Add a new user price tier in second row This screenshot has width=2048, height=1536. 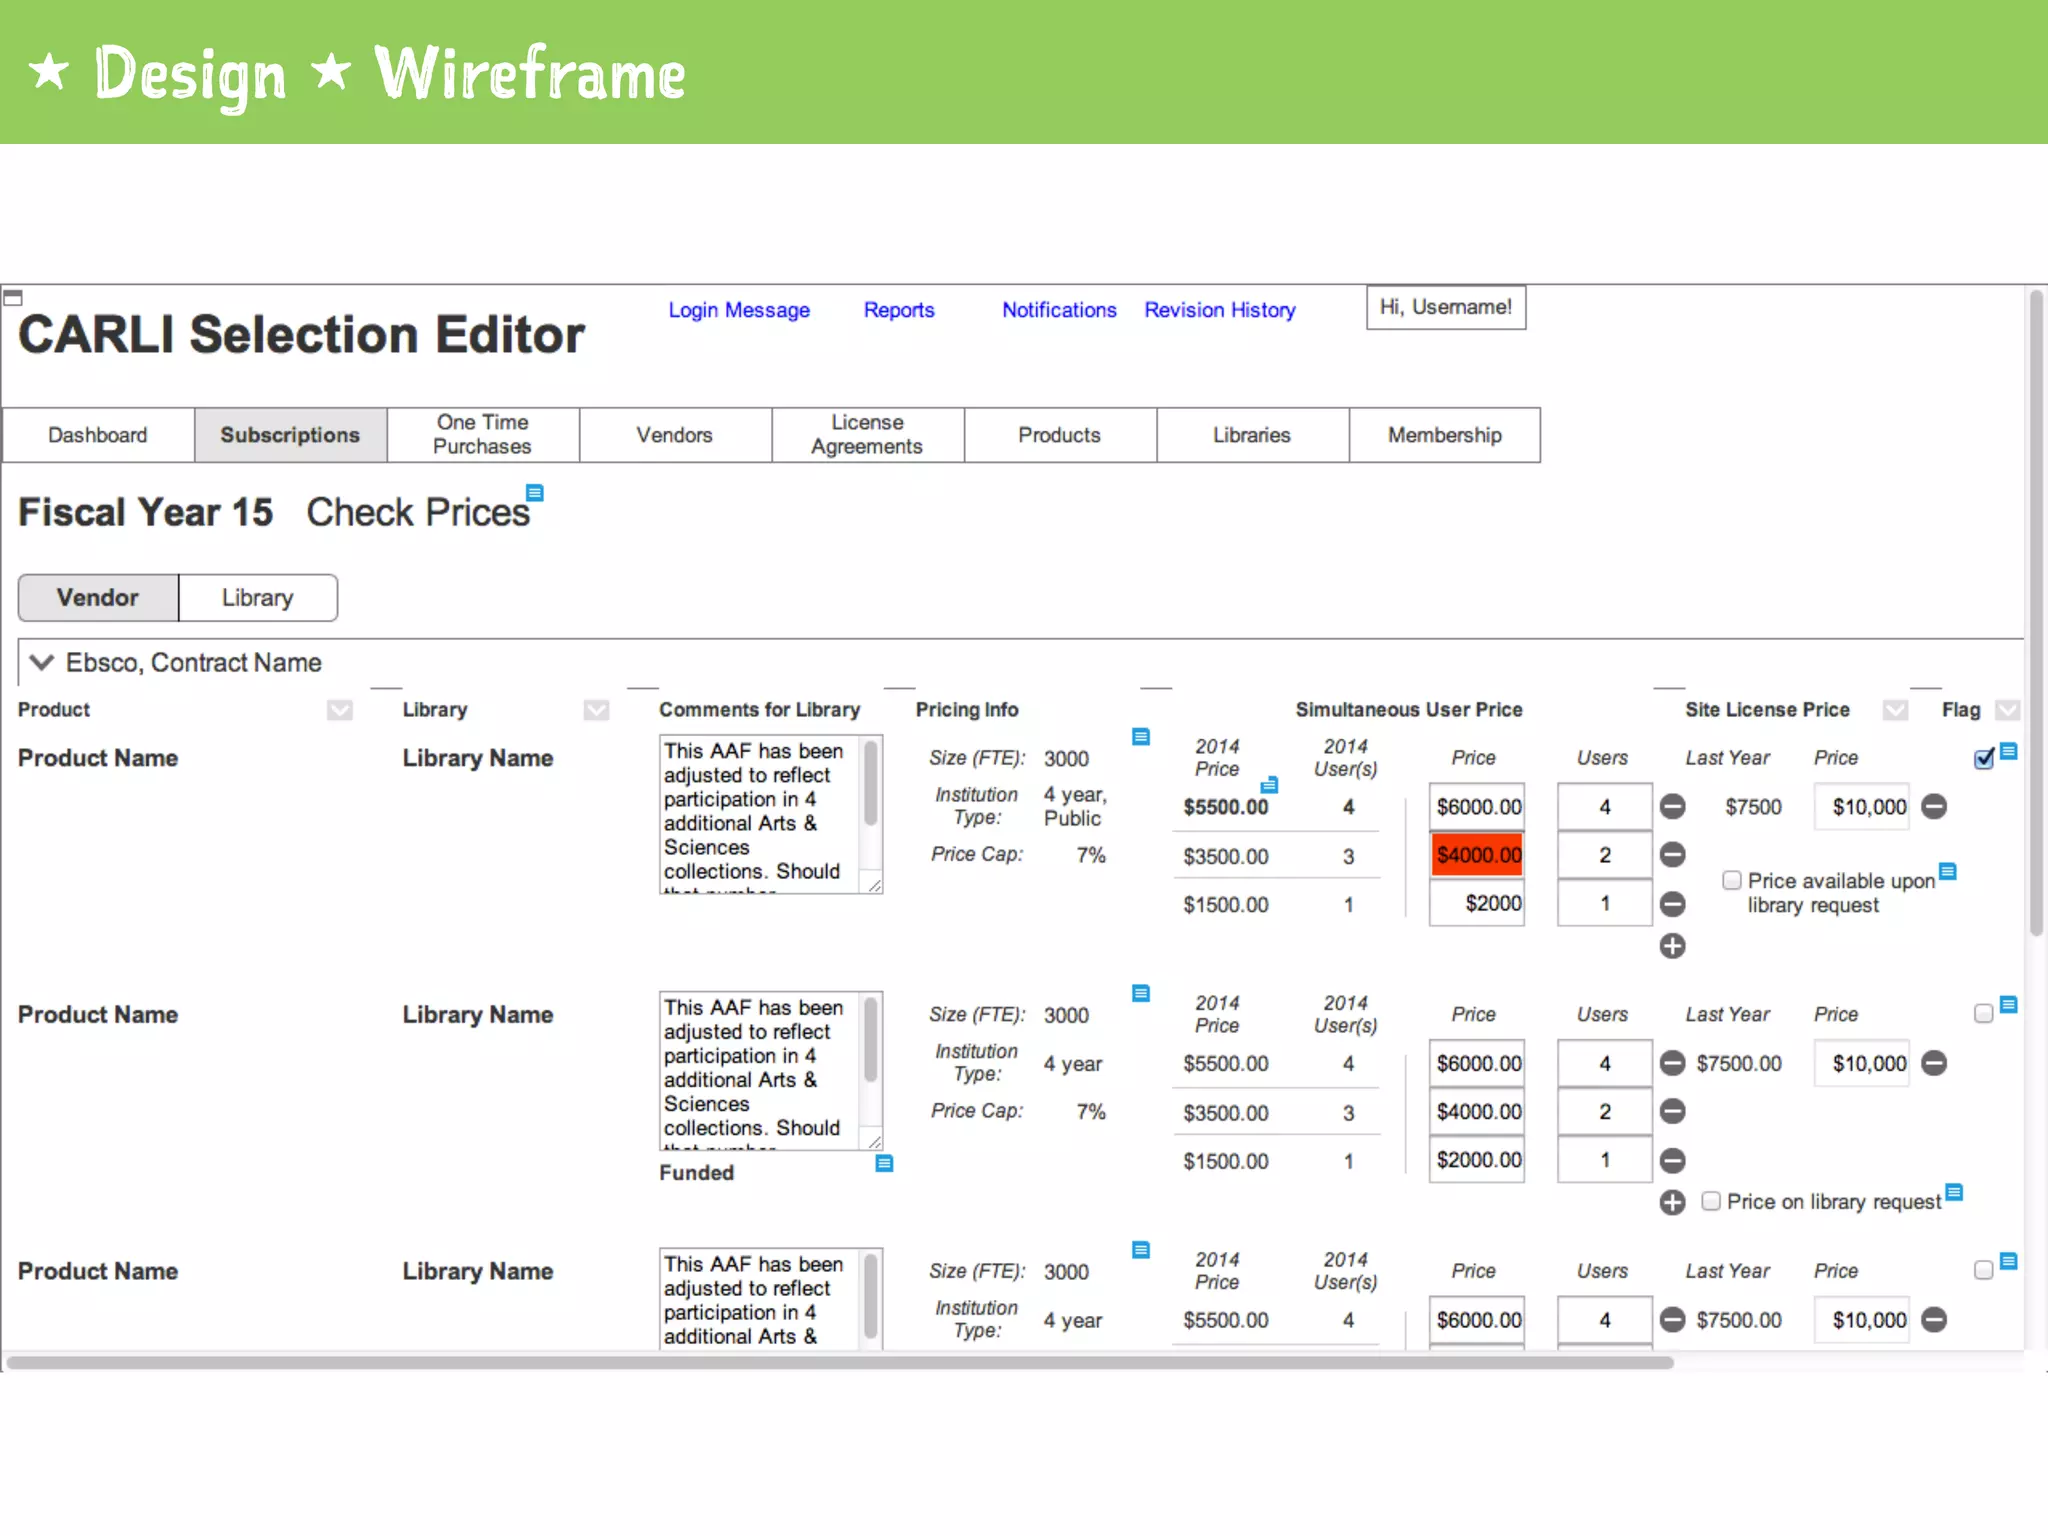click(x=1672, y=1202)
